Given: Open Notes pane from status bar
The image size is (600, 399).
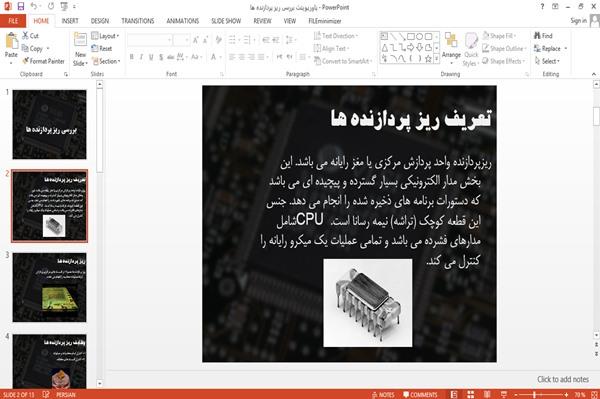Looking at the screenshot, I should click(x=383, y=395).
